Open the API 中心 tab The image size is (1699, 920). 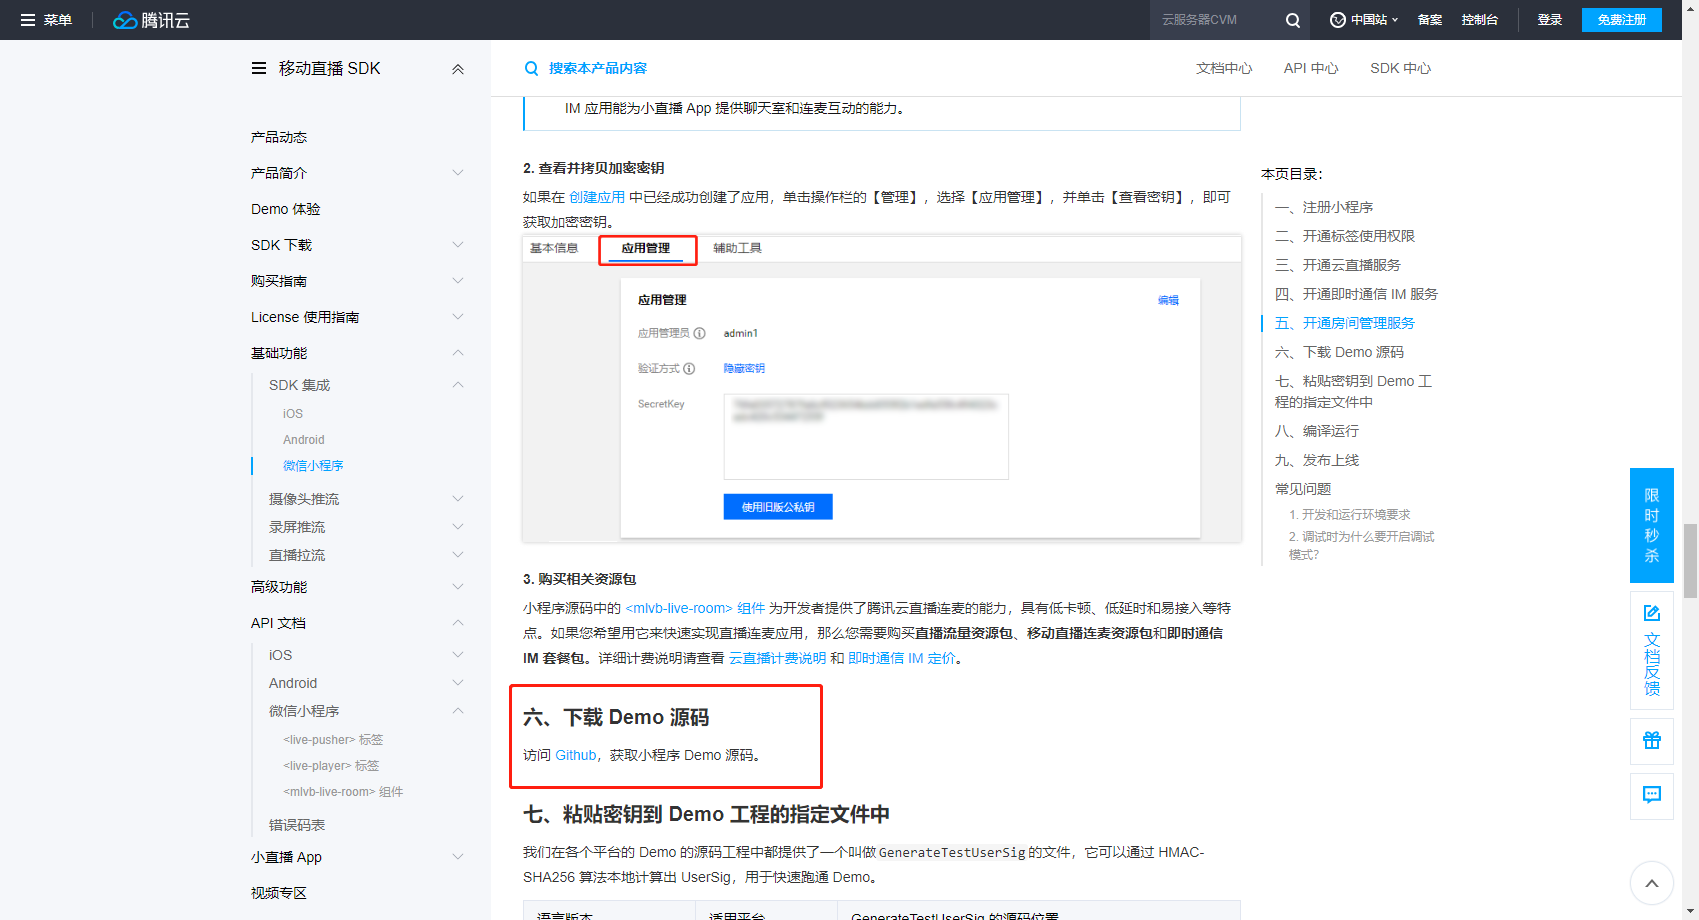(1311, 68)
